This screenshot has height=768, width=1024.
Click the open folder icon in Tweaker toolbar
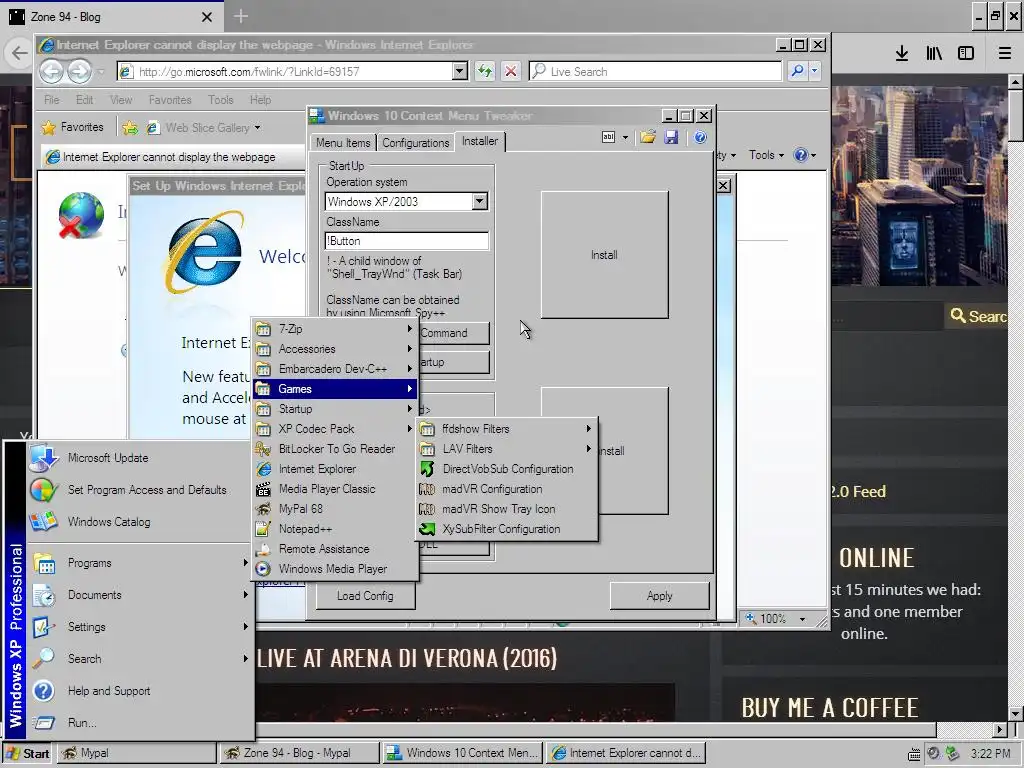(x=648, y=137)
